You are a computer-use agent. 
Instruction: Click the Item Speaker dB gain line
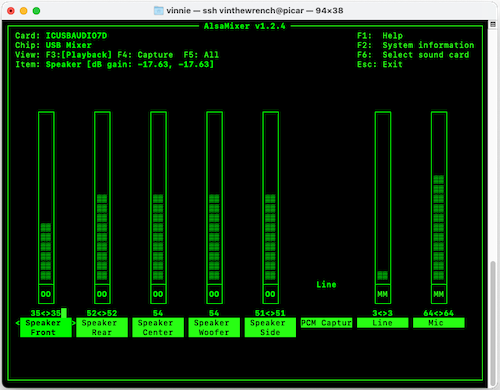[114, 64]
